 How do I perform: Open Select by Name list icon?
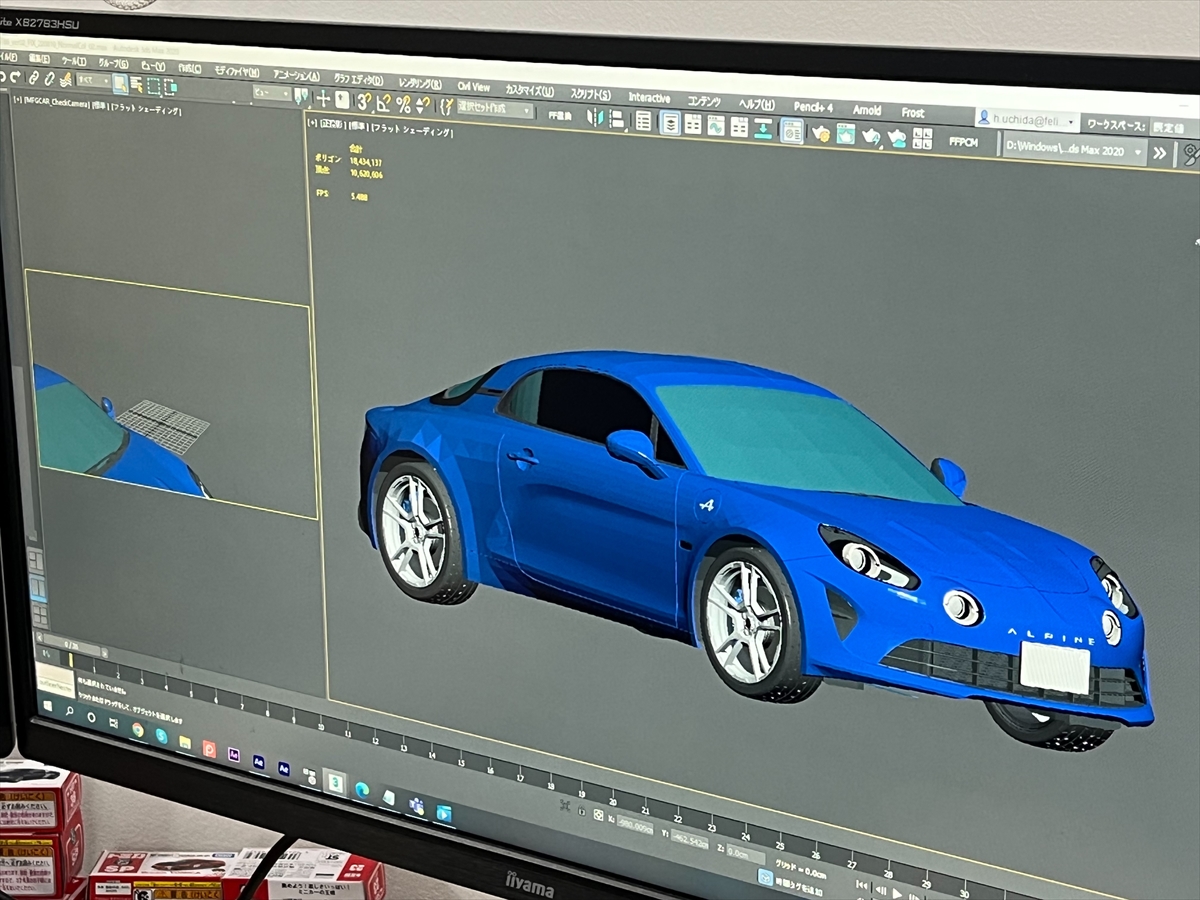coord(136,84)
